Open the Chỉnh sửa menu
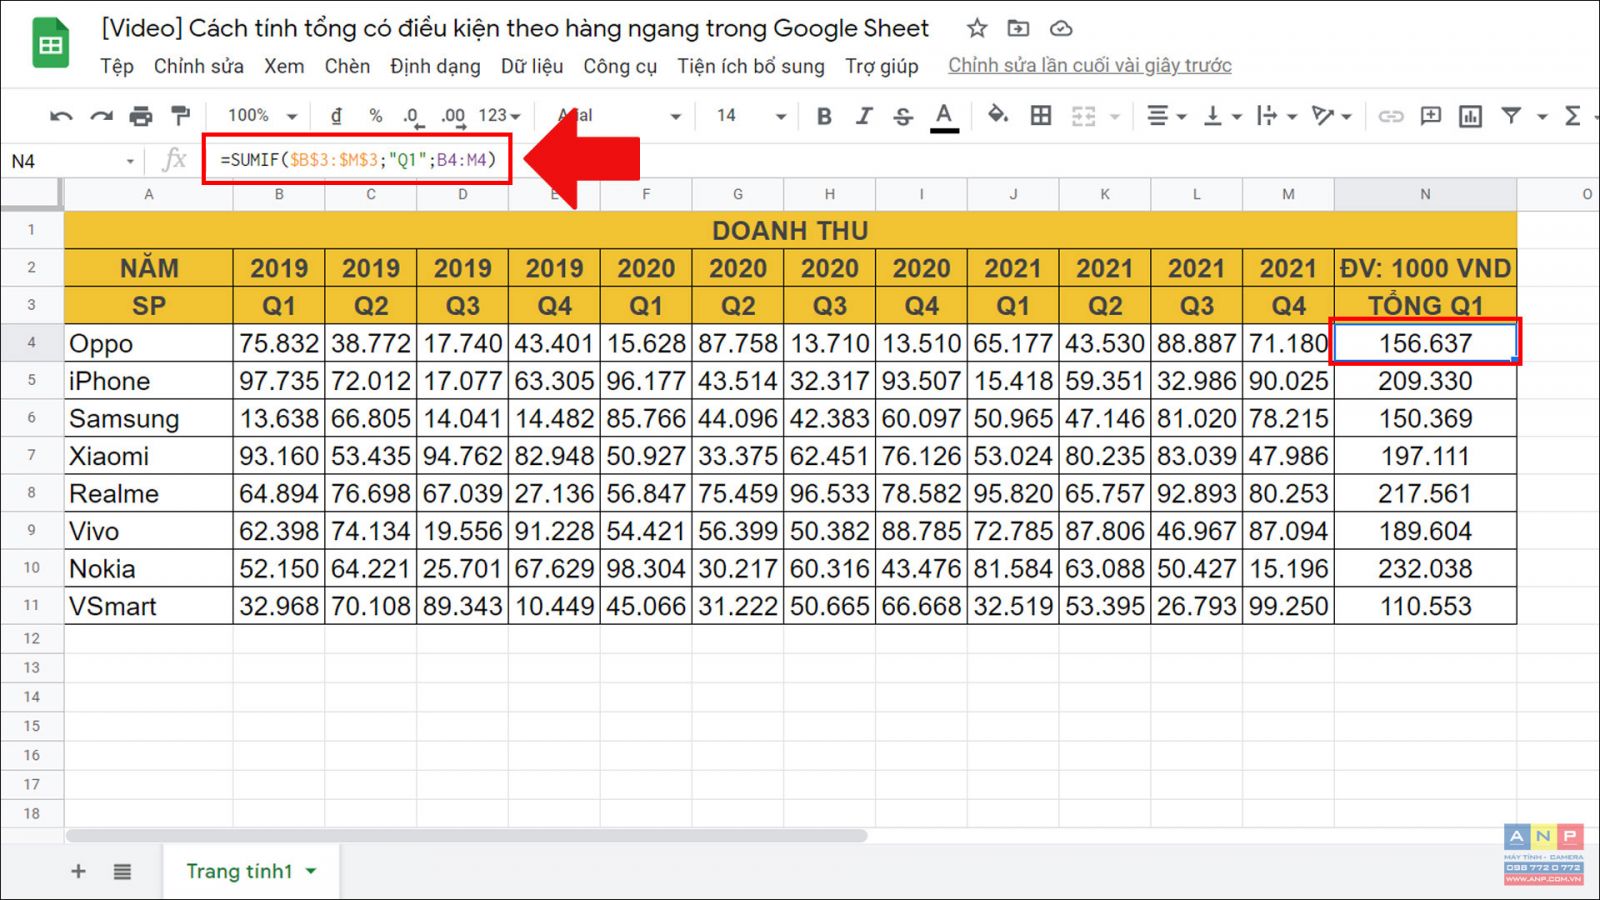1600x900 pixels. click(198, 66)
